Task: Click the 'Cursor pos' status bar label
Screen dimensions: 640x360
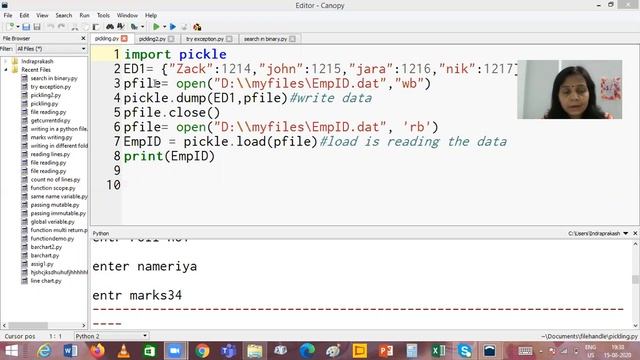Action: coord(20,336)
